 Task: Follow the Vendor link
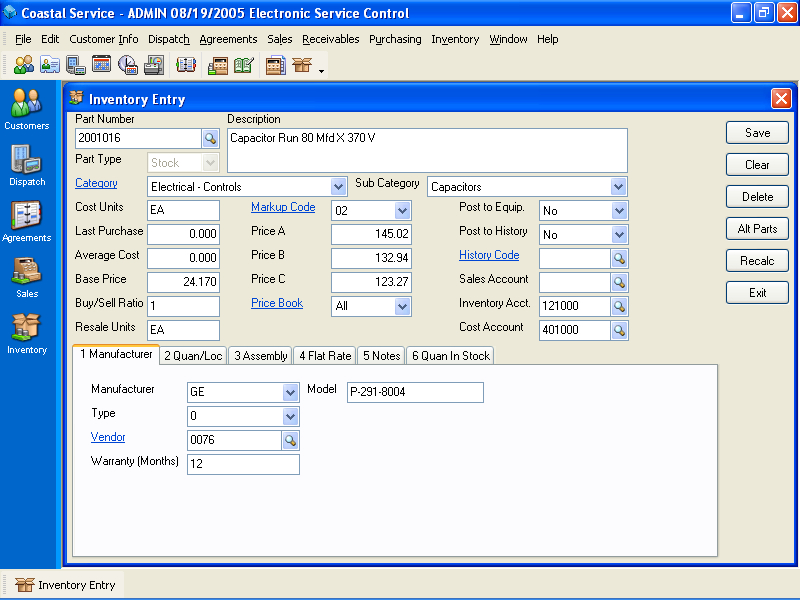point(108,437)
